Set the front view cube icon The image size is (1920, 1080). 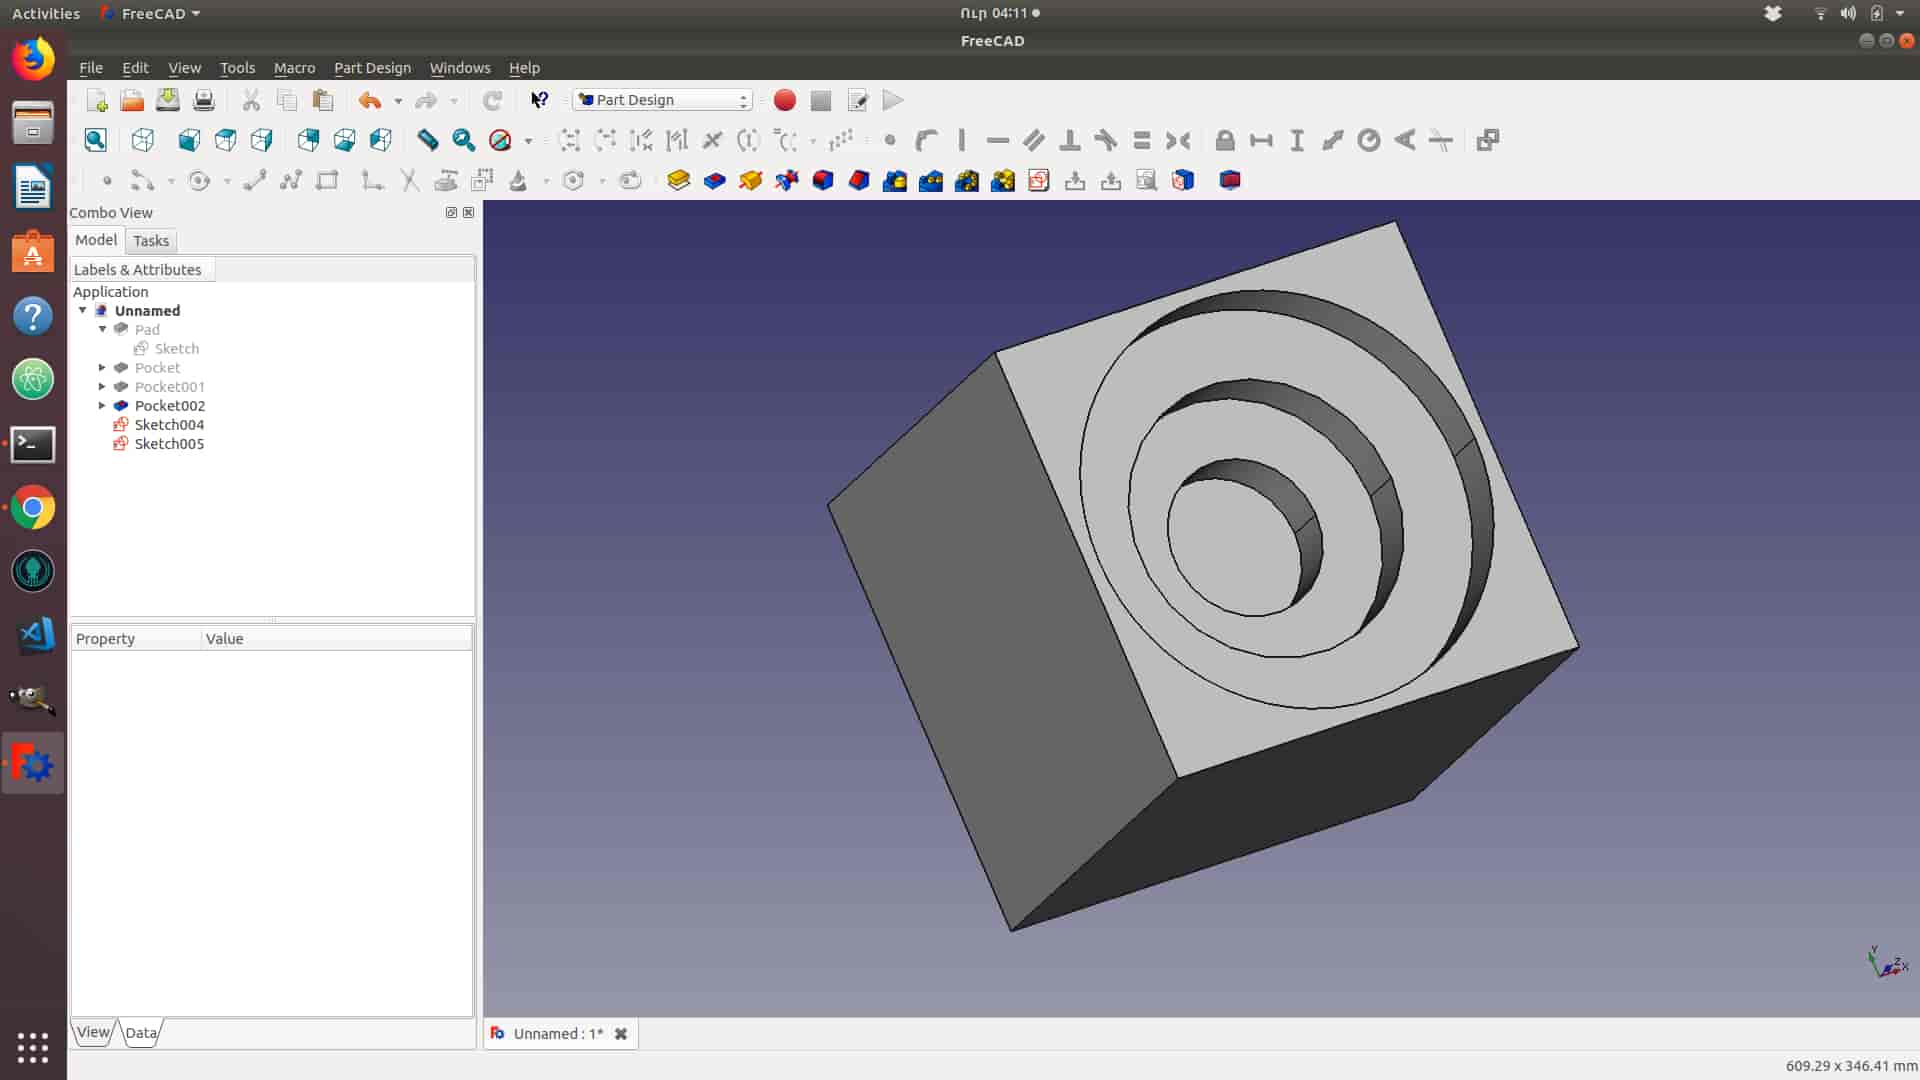[x=189, y=140]
